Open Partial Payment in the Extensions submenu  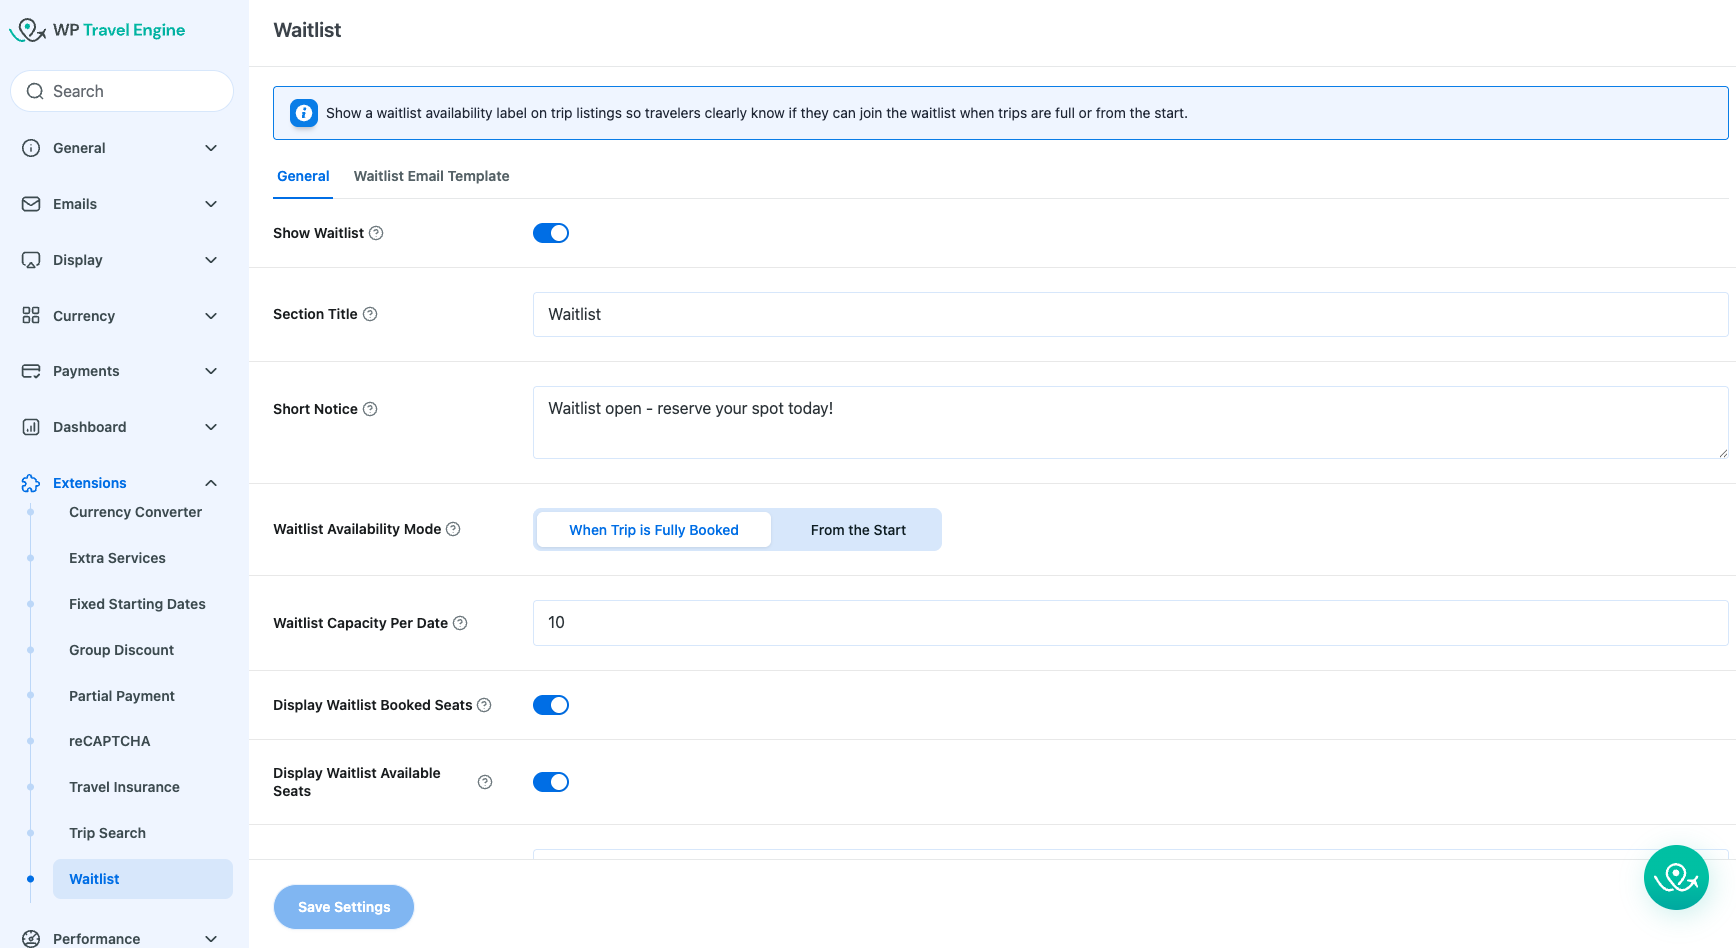(x=122, y=696)
